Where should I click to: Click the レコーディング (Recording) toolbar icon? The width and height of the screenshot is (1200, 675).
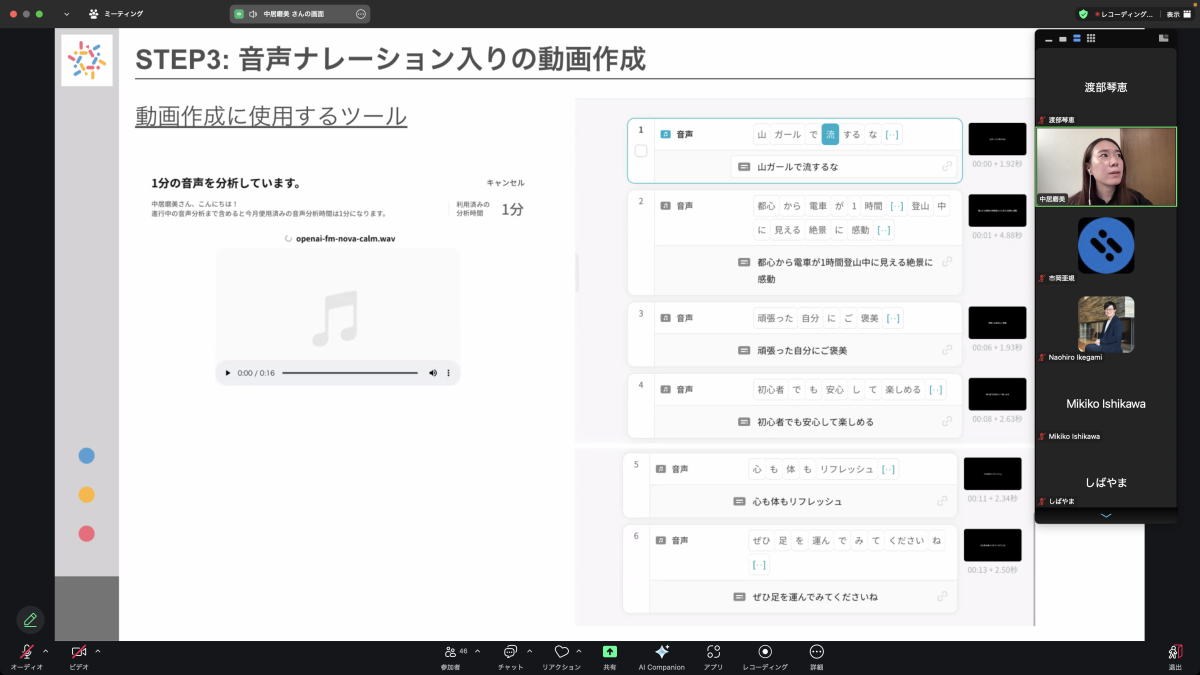click(765, 652)
